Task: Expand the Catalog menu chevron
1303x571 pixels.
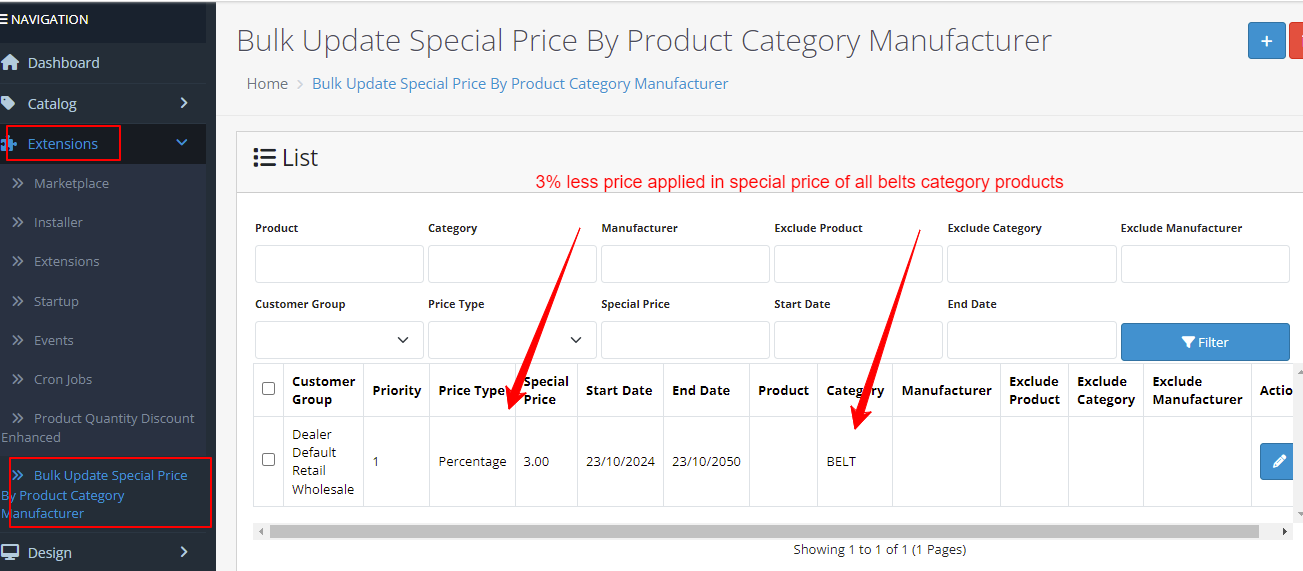Action: (x=184, y=103)
